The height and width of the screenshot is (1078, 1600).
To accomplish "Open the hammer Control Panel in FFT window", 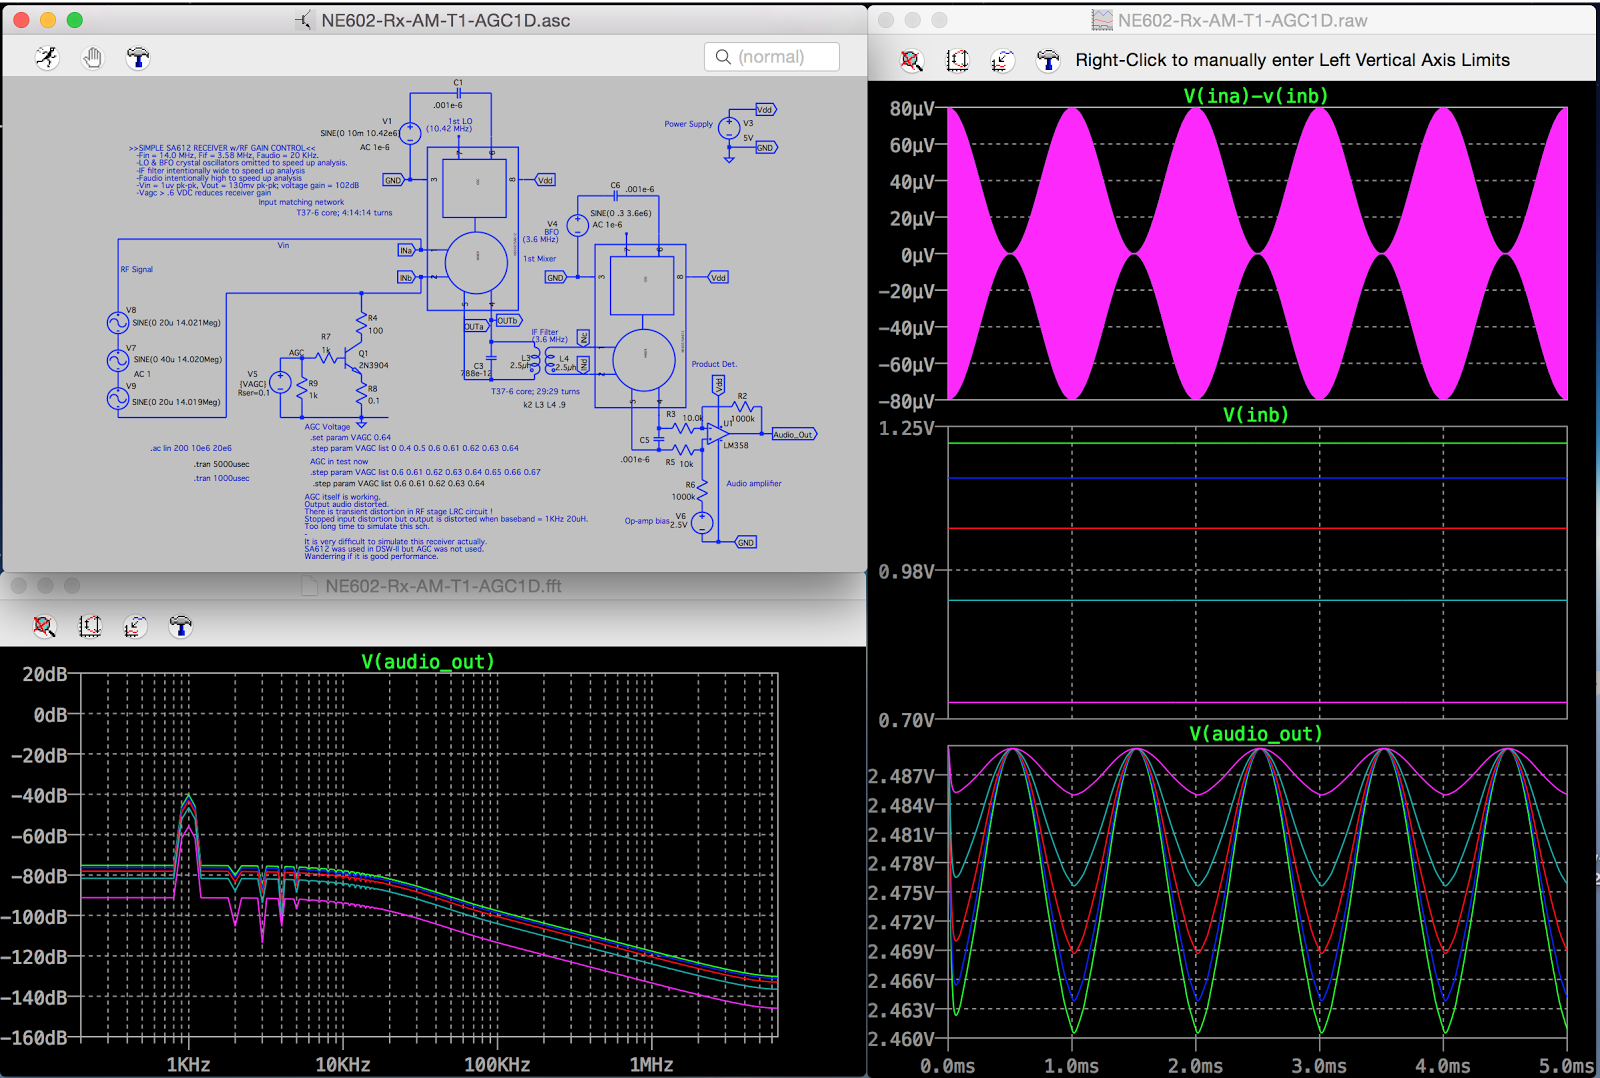I will 180,627.
